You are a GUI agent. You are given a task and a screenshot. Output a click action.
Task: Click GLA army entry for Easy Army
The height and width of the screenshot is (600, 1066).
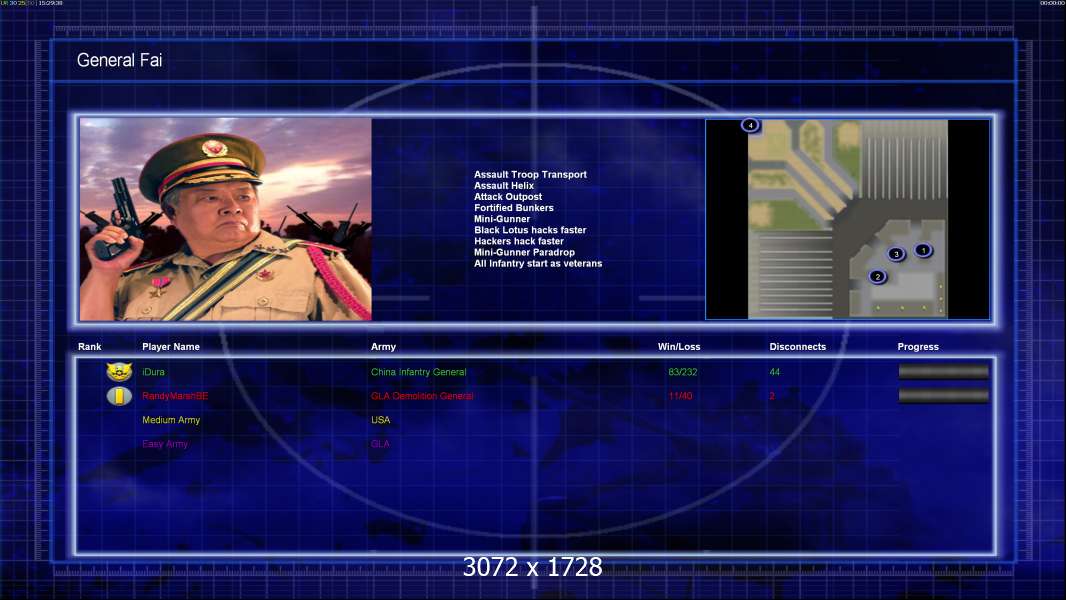pos(380,444)
